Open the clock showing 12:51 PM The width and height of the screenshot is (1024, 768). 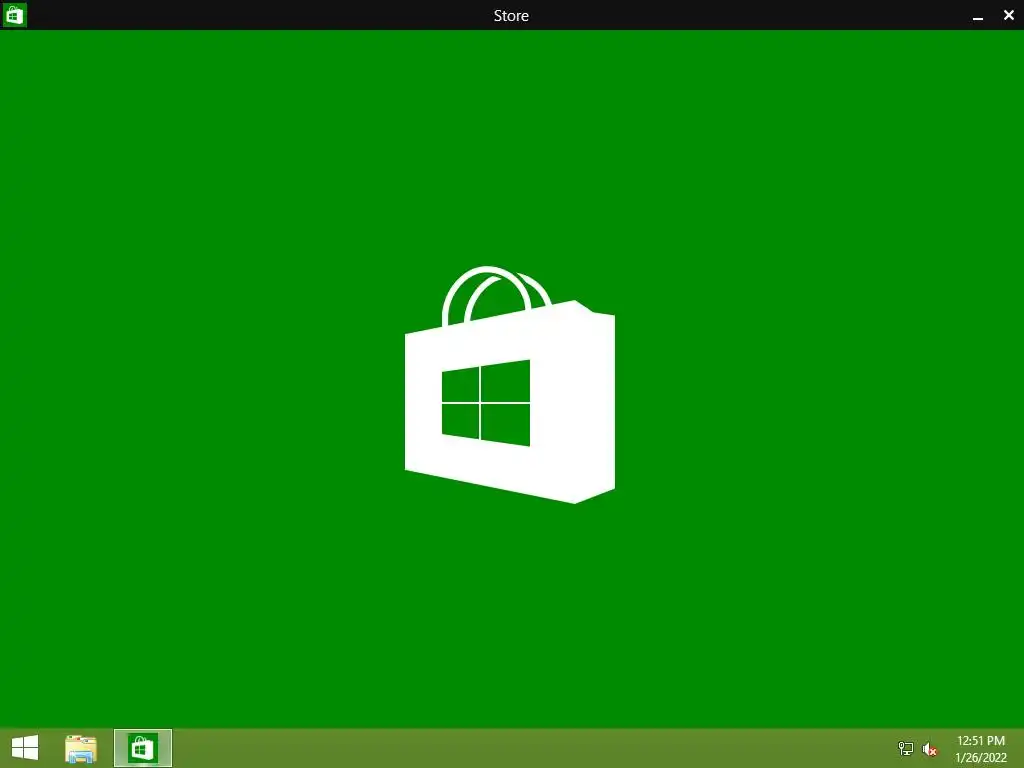pyautogui.click(x=980, y=741)
